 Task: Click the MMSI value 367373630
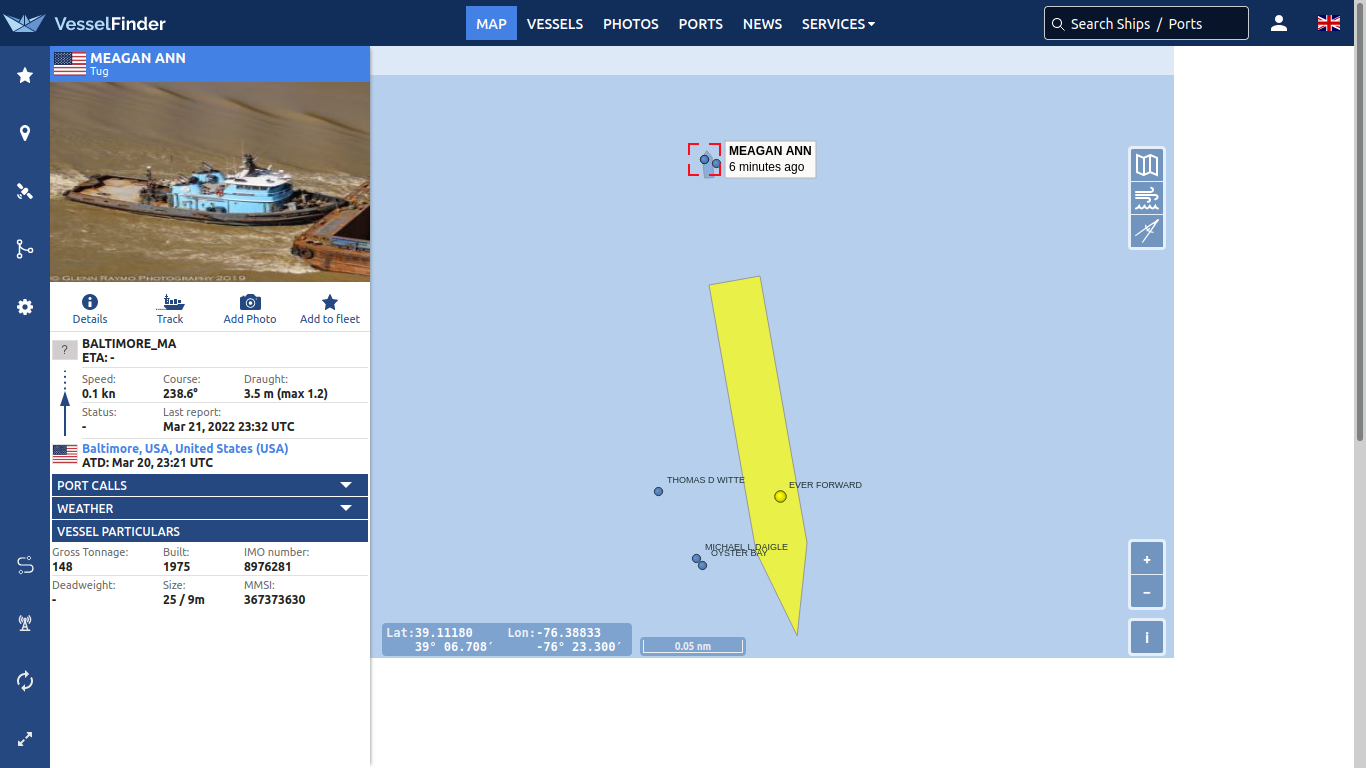pos(275,600)
